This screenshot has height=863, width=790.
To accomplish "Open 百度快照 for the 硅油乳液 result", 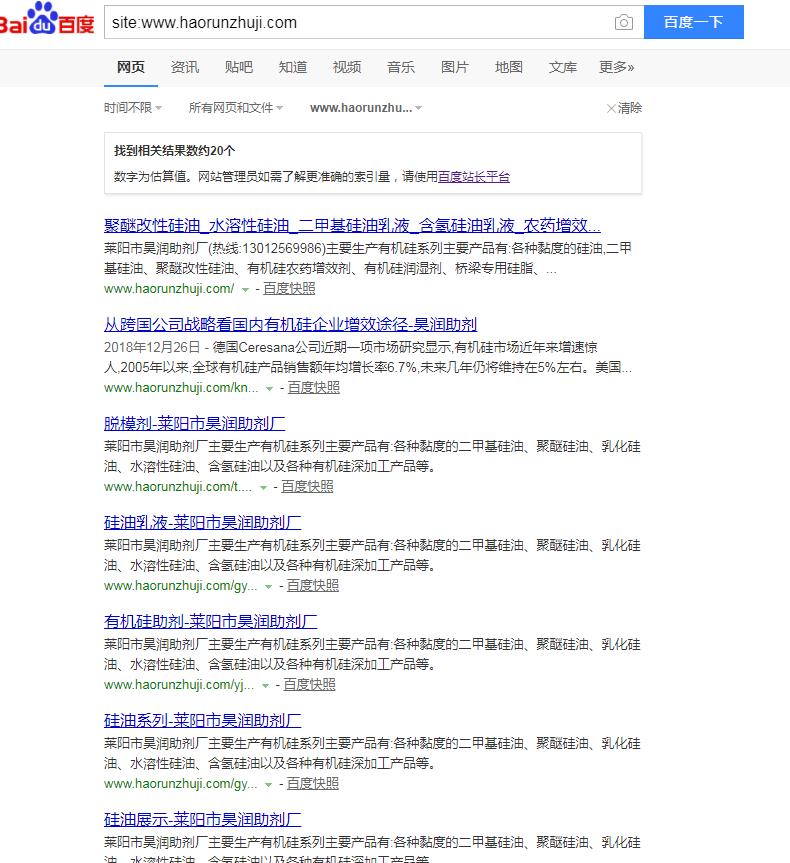I will pyautogui.click(x=313, y=586).
